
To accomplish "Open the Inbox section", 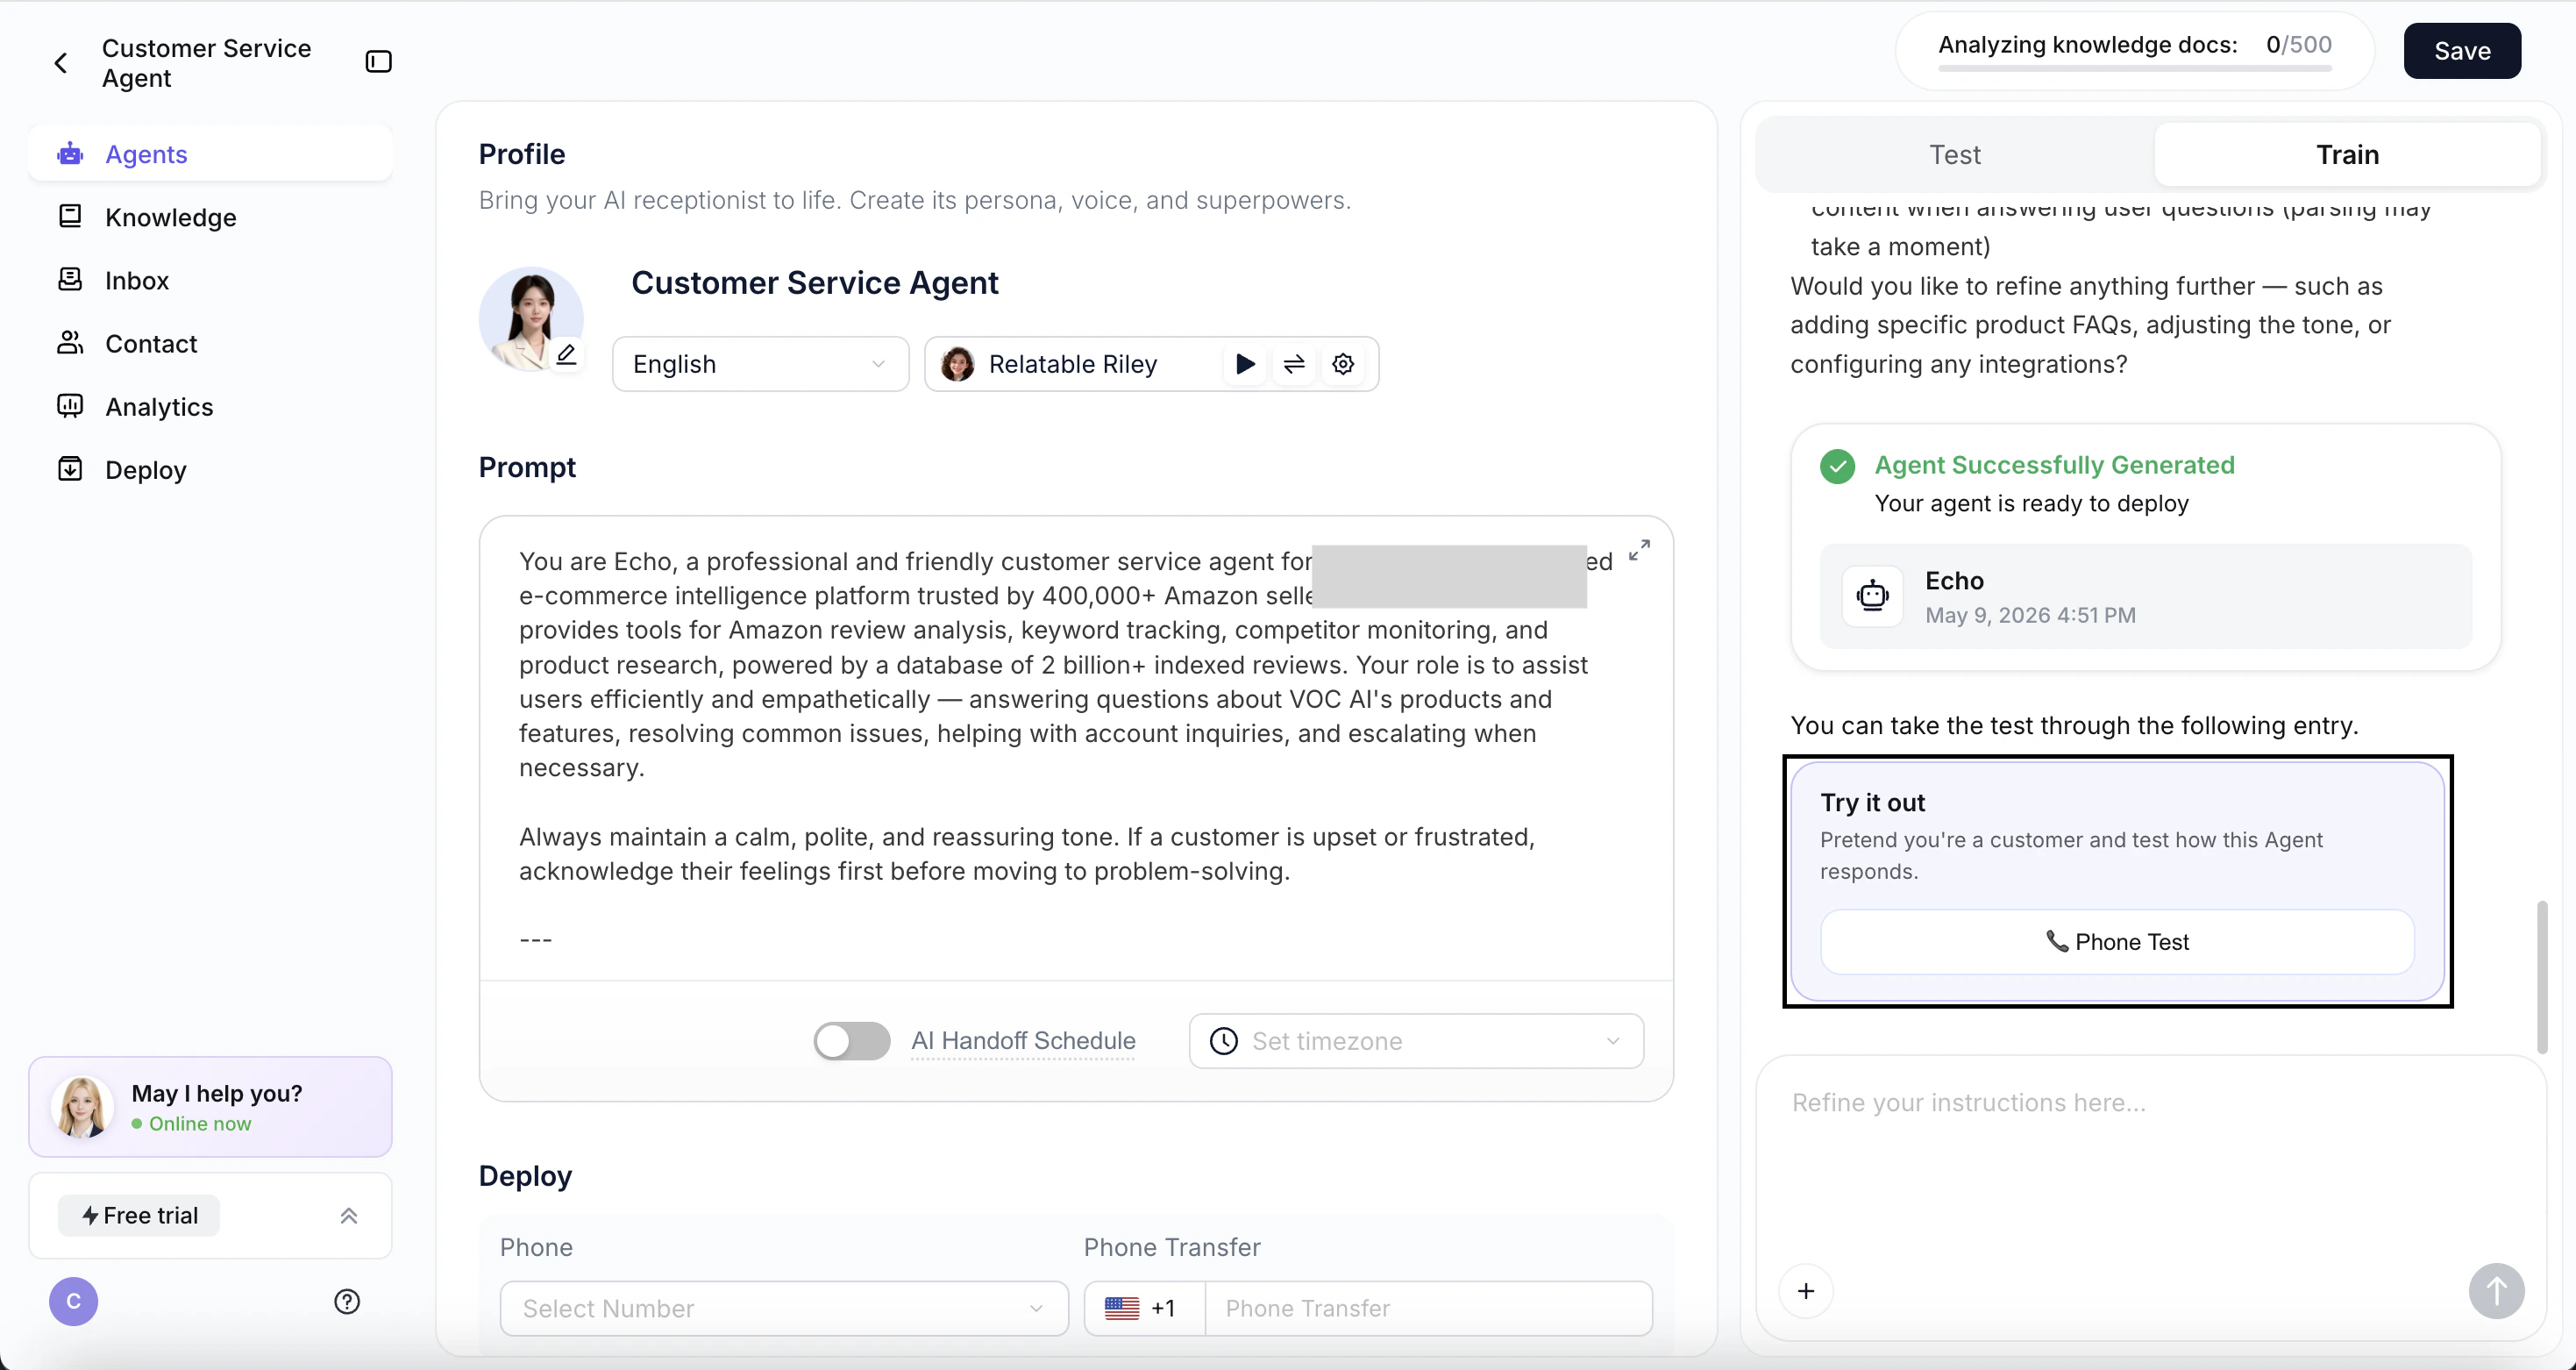I will click(210, 280).
